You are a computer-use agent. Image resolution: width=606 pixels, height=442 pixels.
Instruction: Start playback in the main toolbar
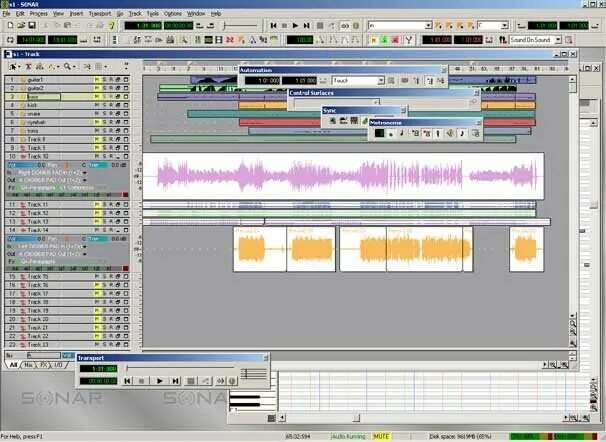[295, 26]
